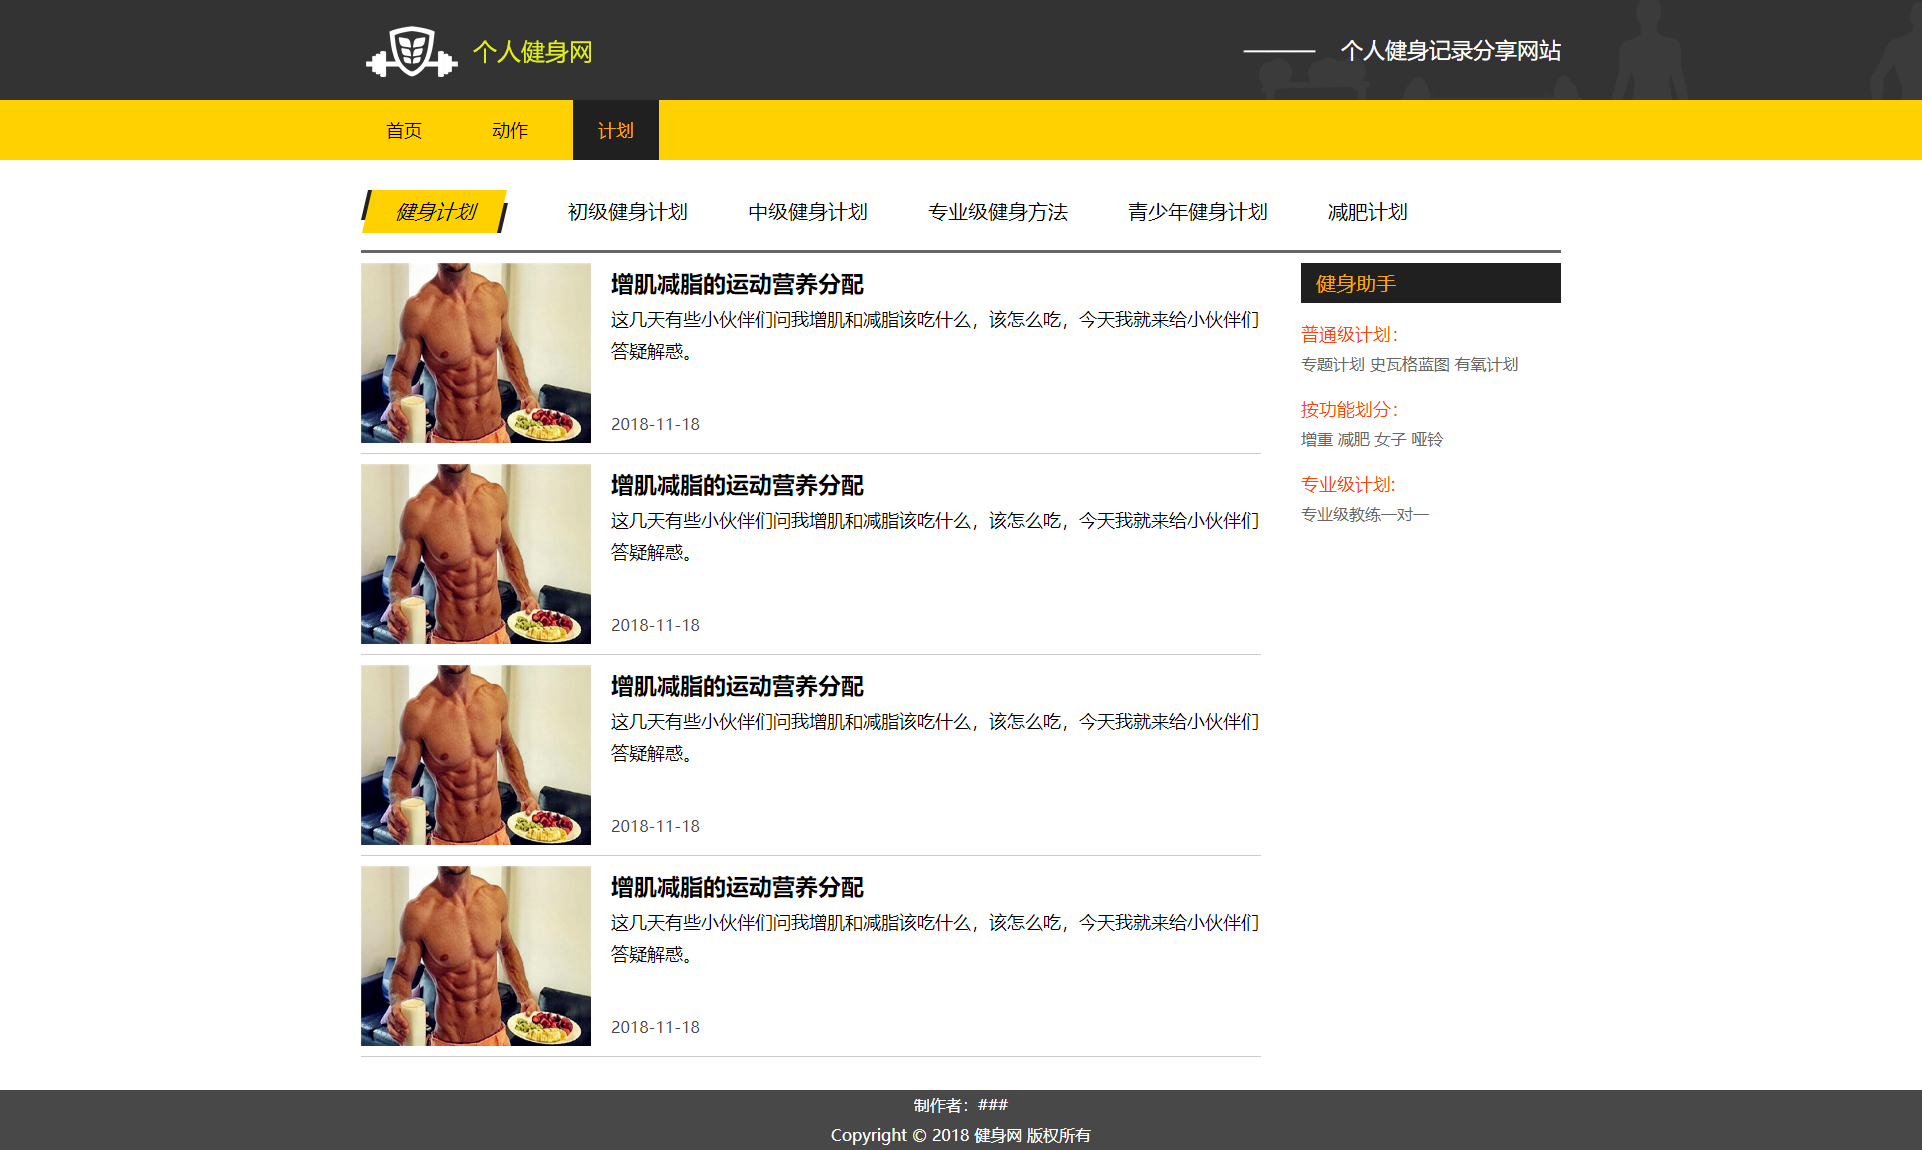Click the second article title 增肌减脂的运动营养分配
1922x1150 pixels.
737,486
